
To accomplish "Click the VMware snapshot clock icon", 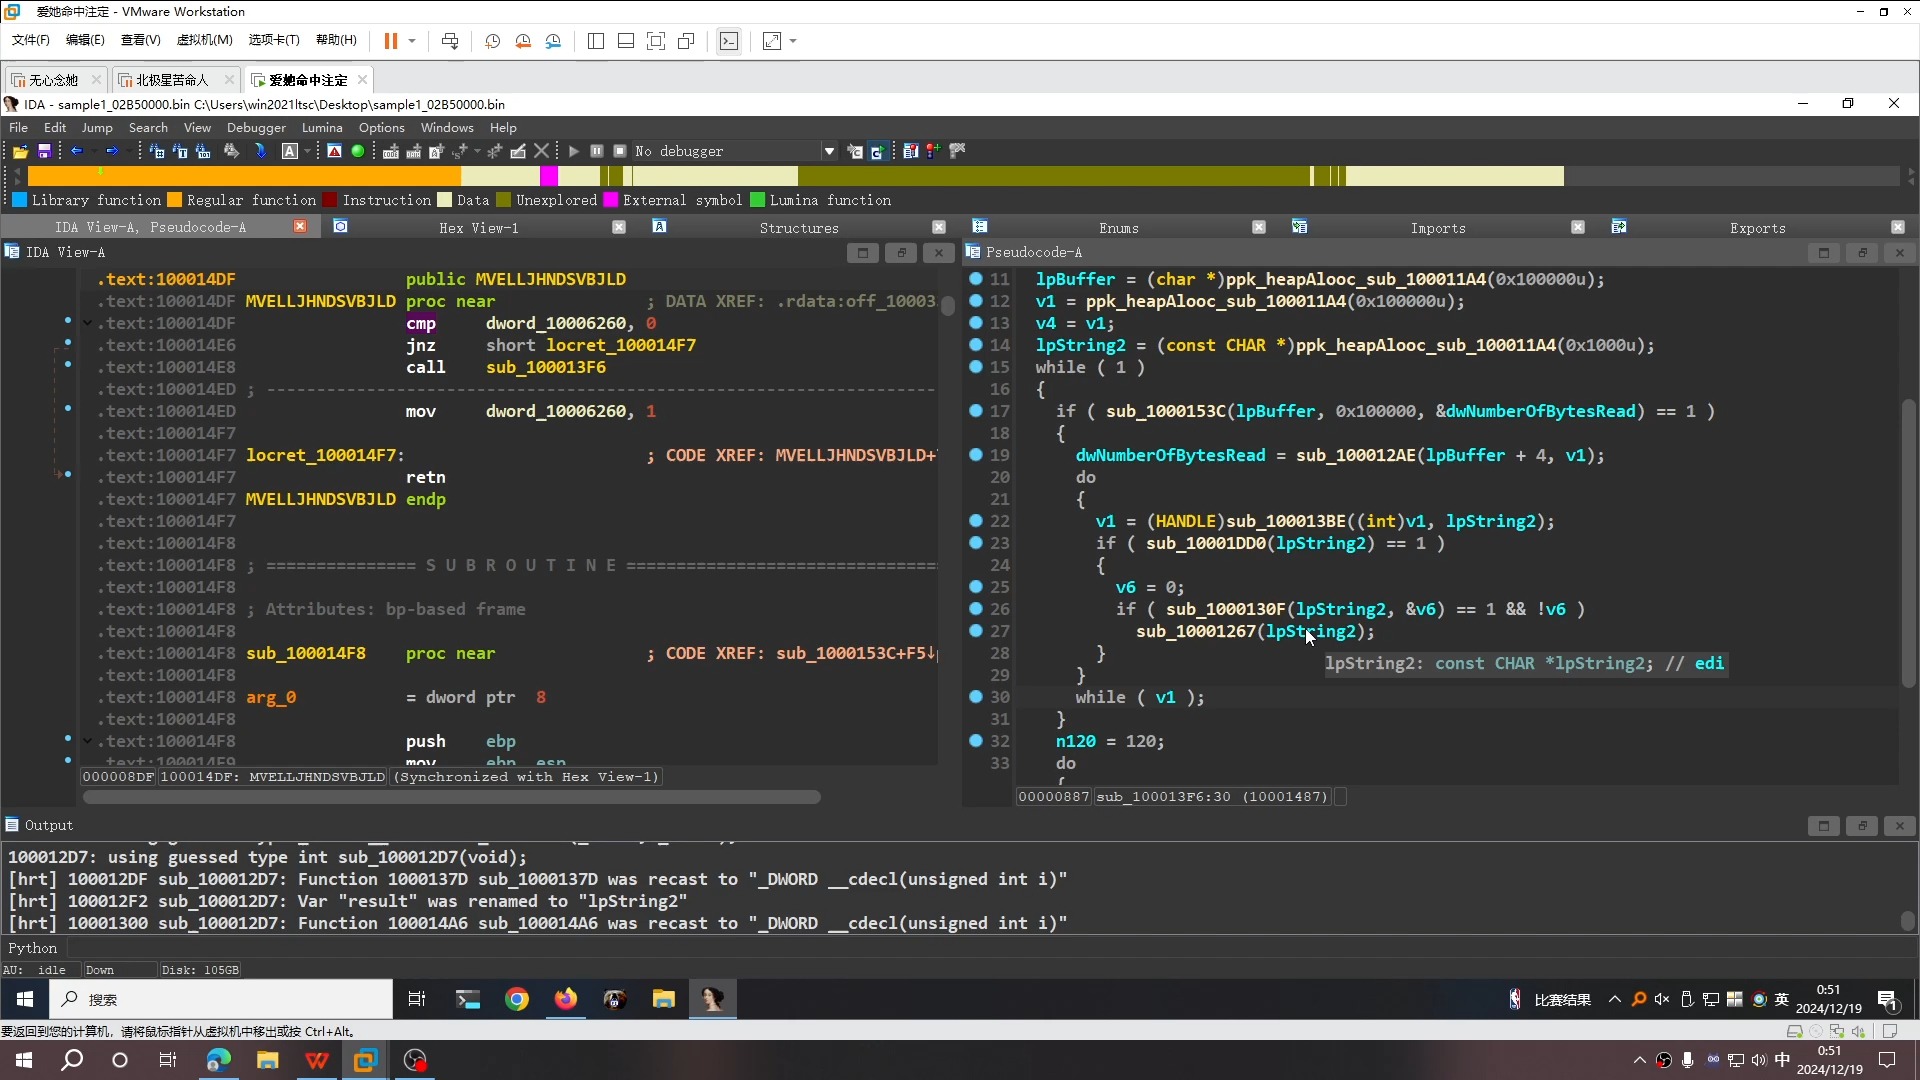I will [492, 41].
